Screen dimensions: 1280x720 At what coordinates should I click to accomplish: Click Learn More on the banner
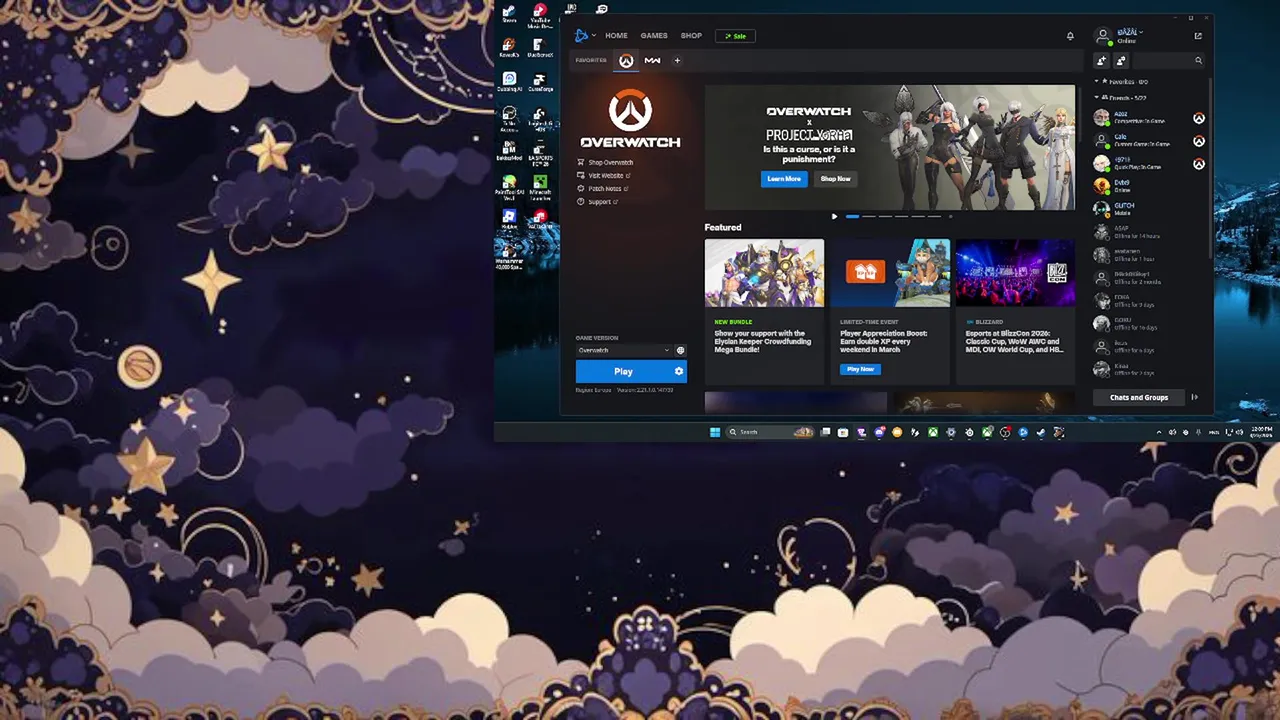tap(784, 179)
